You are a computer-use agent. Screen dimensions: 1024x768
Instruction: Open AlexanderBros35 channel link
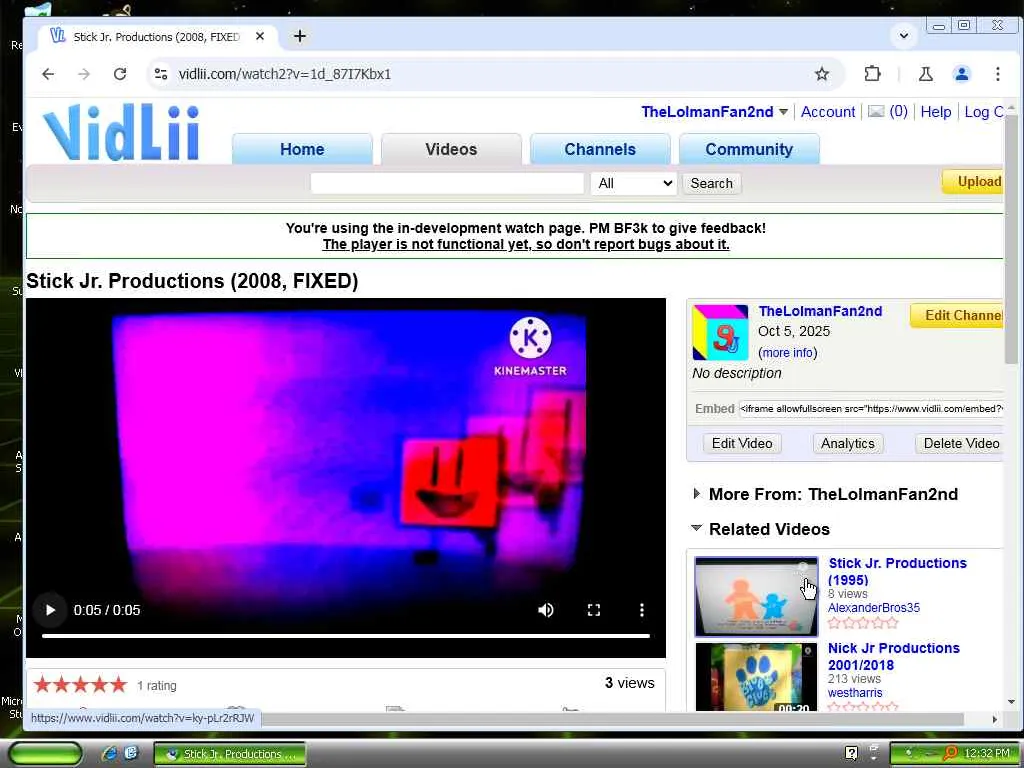[874, 608]
